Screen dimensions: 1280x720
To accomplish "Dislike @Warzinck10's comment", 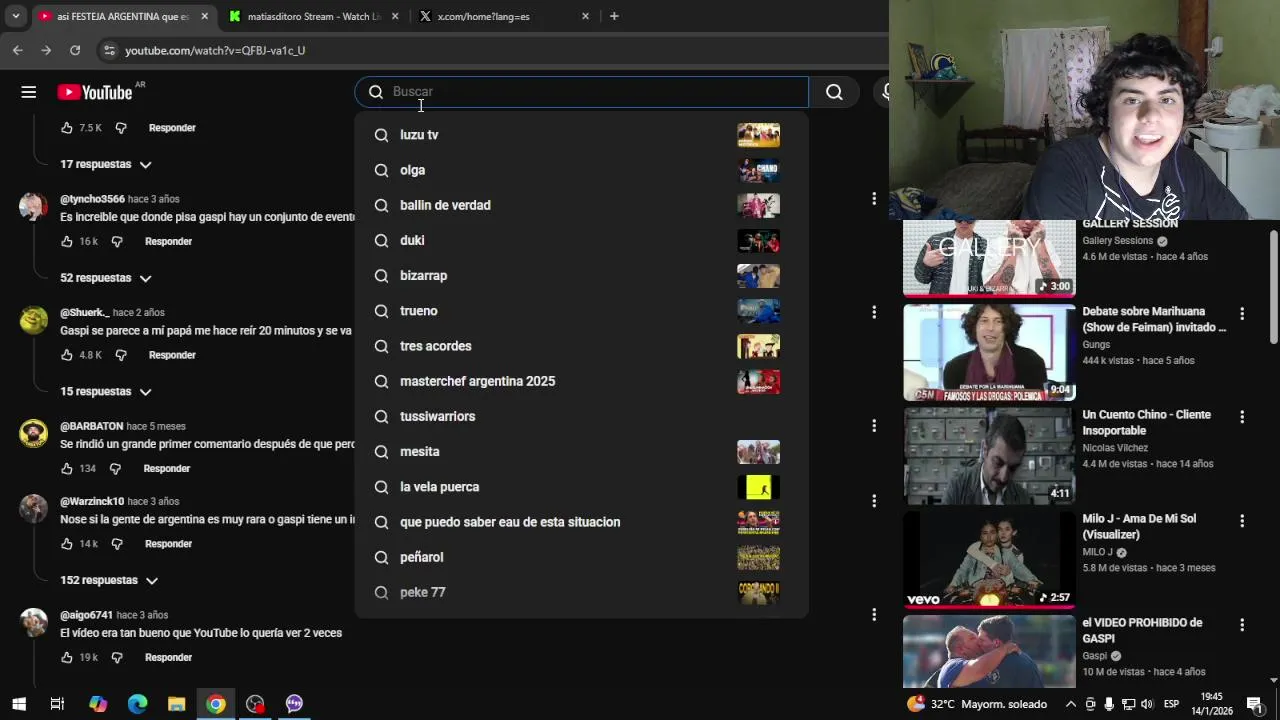I will [x=117, y=544].
